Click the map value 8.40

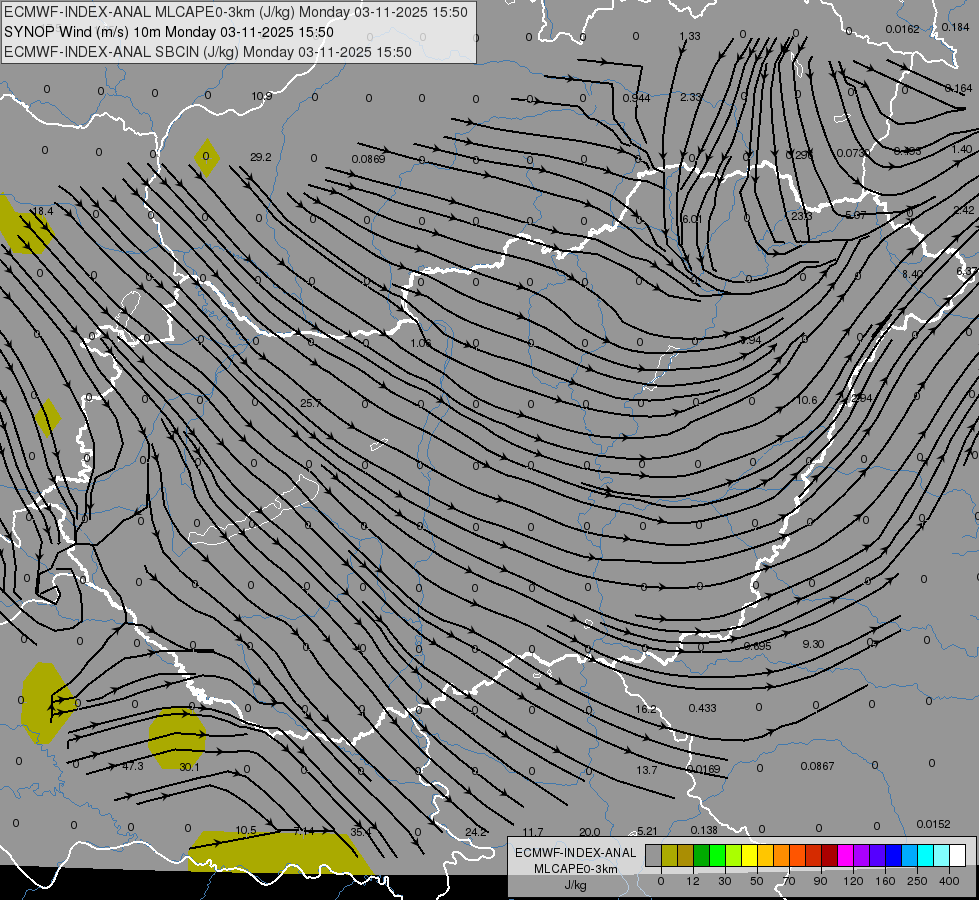[x=912, y=274]
